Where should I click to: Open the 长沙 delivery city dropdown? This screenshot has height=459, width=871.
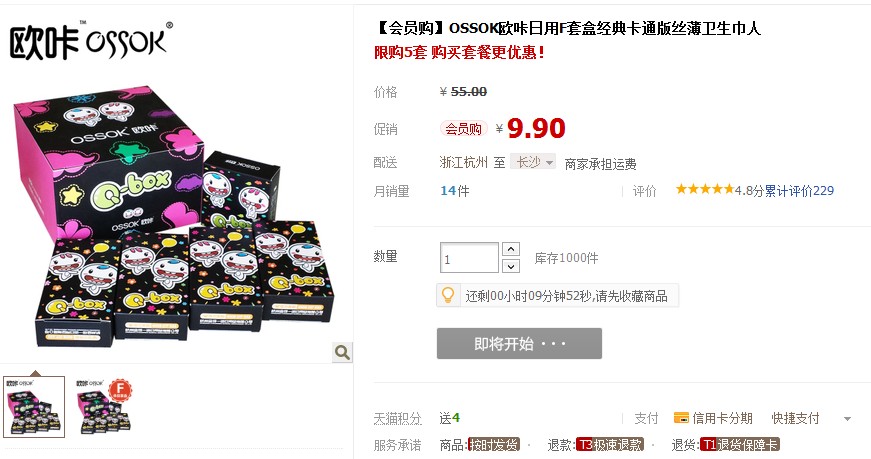(x=533, y=162)
